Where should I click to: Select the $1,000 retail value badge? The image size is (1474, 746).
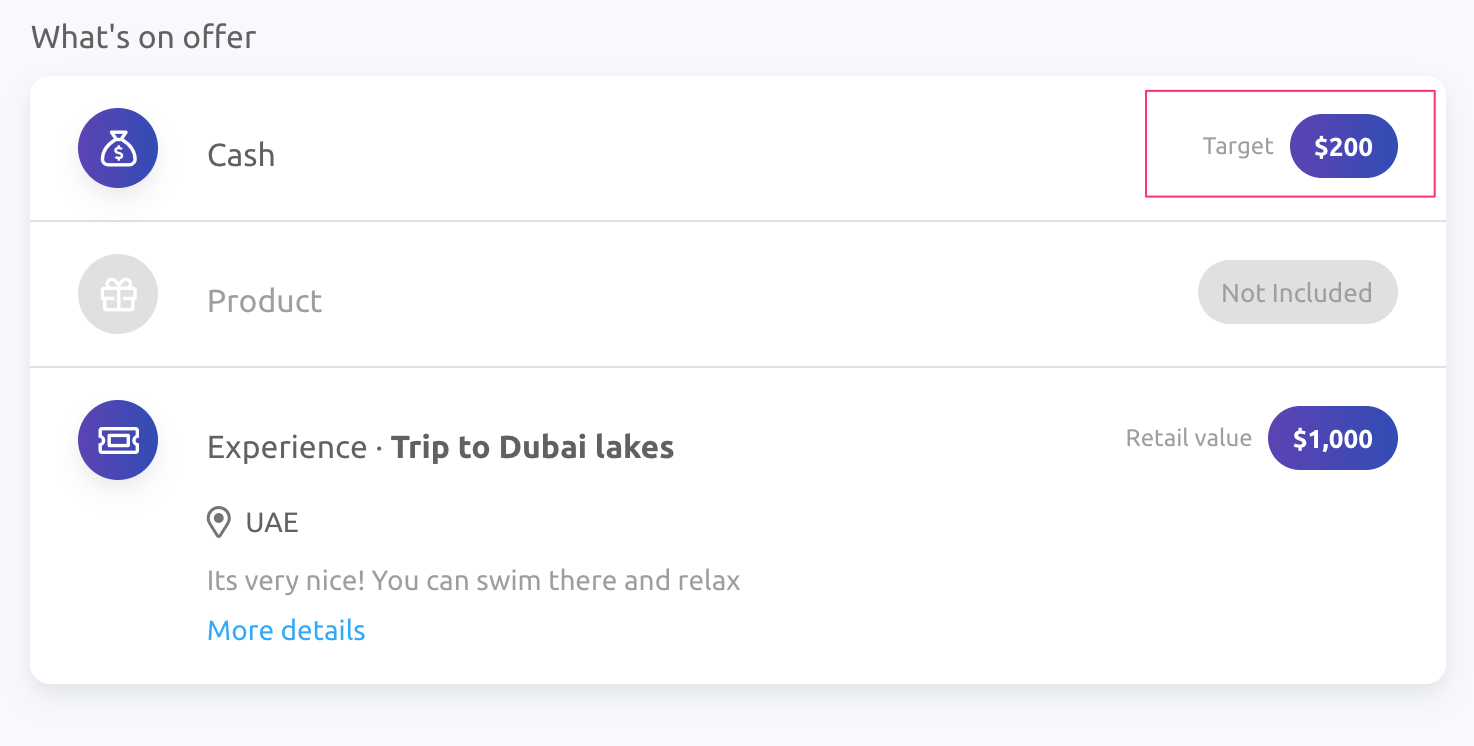pos(1332,438)
